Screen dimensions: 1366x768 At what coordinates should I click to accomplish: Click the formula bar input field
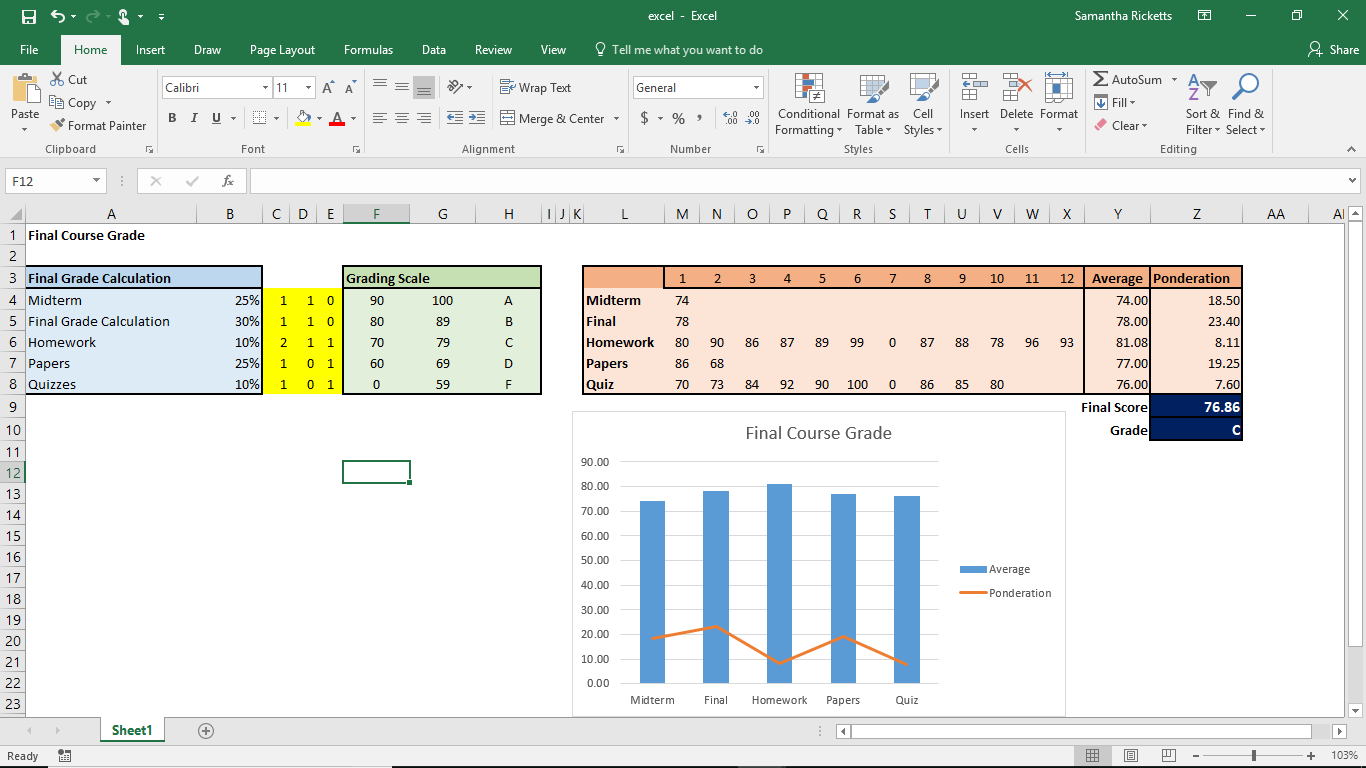(x=797, y=181)
